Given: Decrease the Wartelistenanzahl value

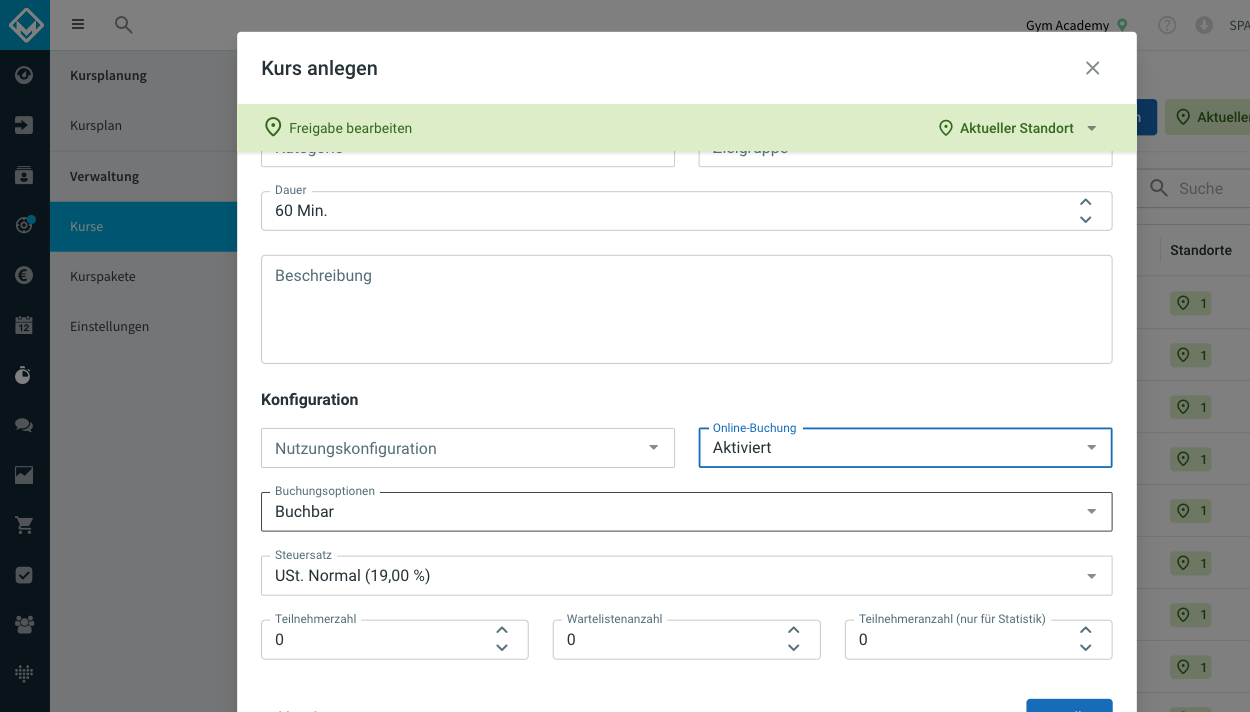Looking at the screenshot, I should (x=793, y=647).
